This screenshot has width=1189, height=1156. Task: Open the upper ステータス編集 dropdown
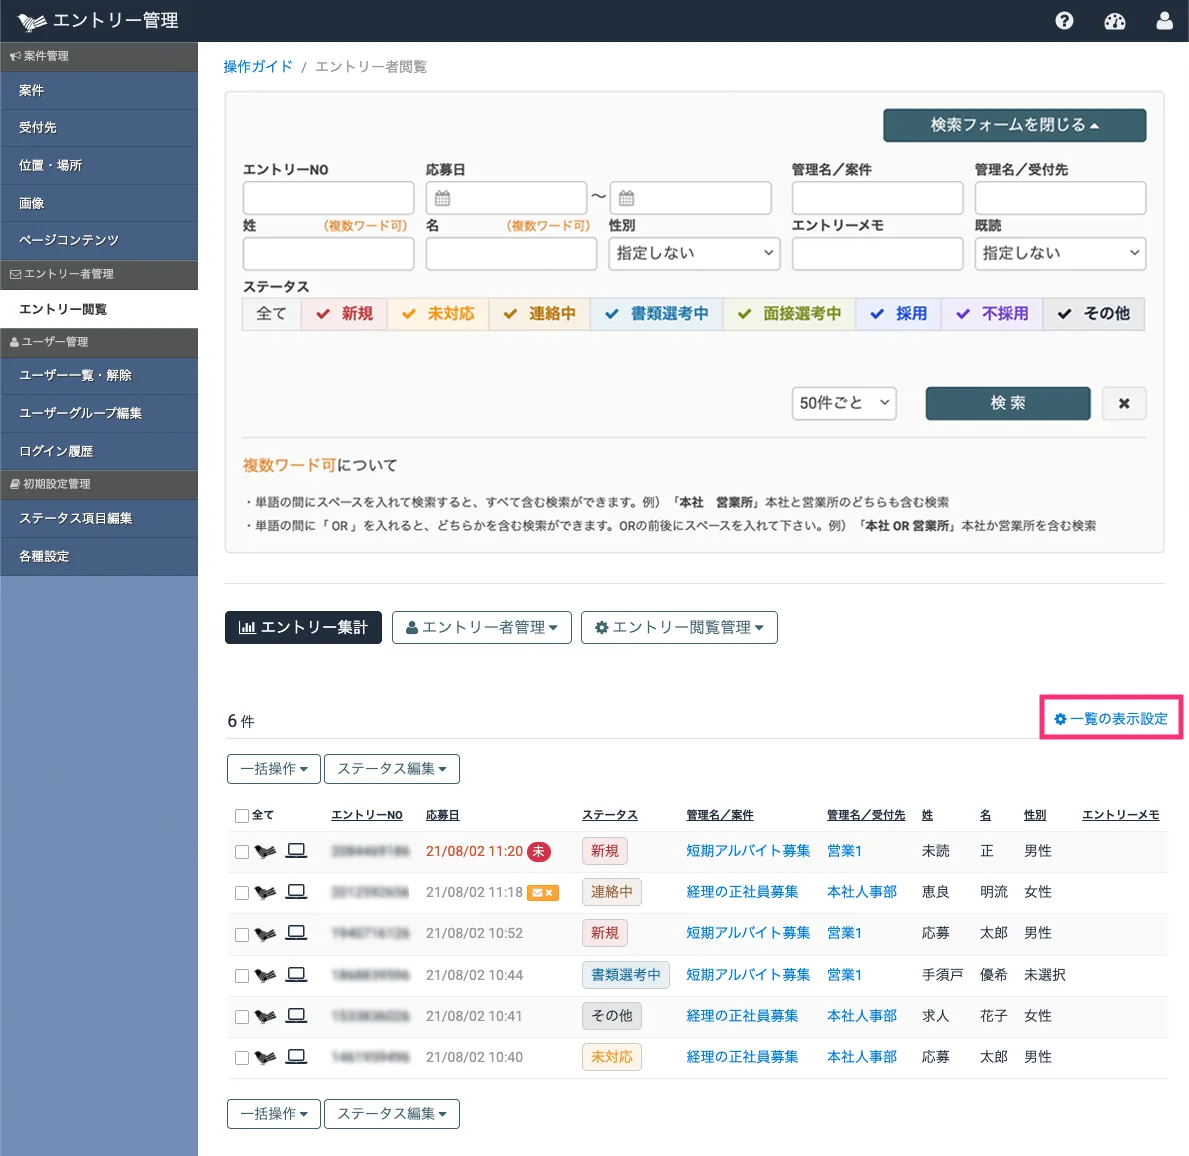(391, 769)
